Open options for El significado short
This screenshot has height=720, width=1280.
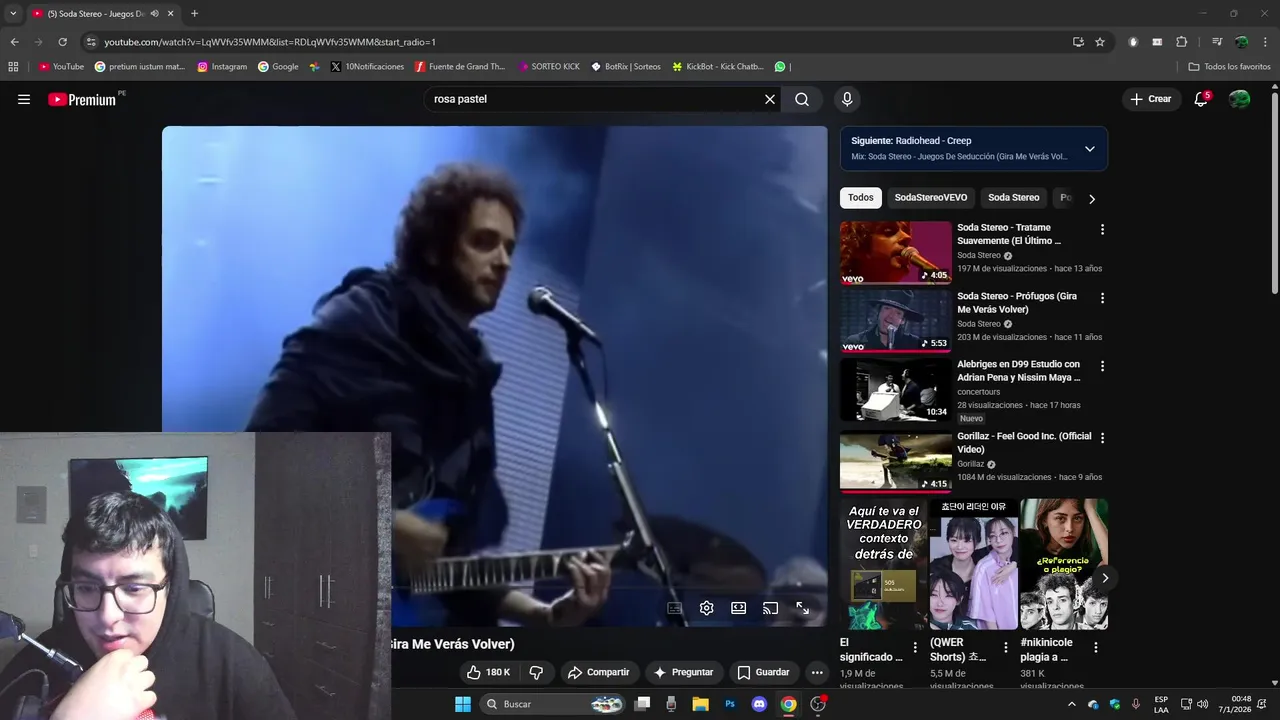(915, 648)
